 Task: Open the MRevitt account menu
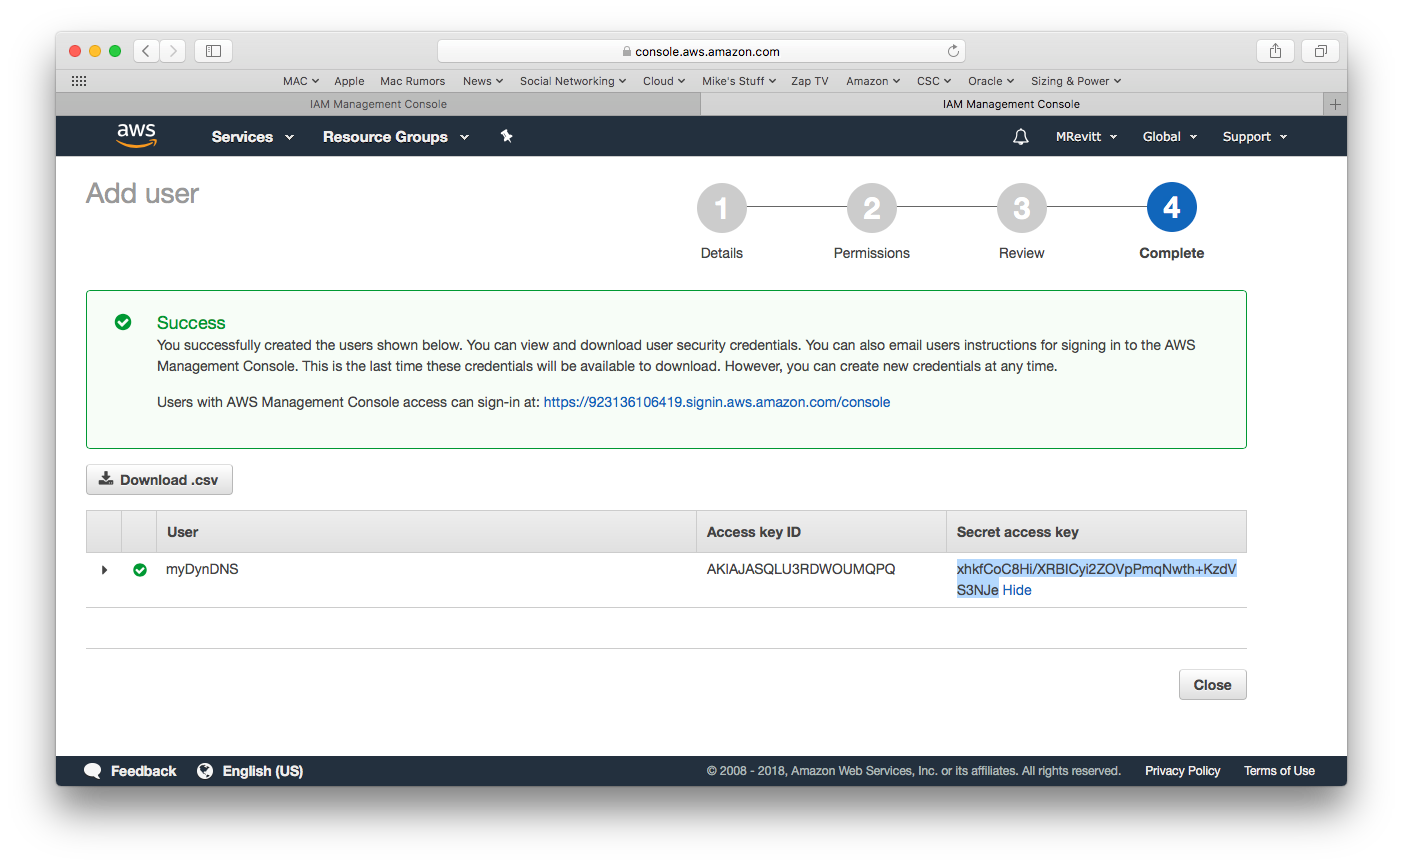tap(1086, 137)
